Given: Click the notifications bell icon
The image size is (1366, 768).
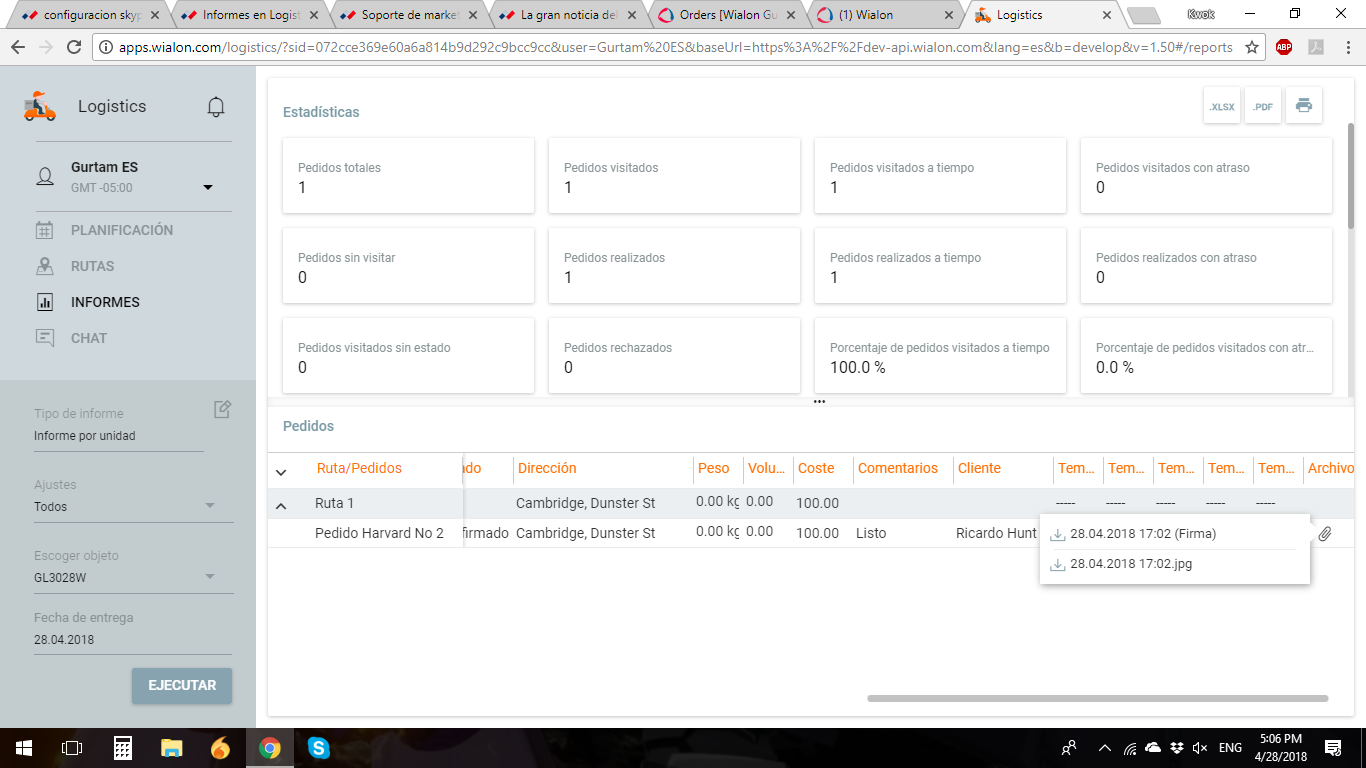Looking at the screenshot, I should pos(216,107).
